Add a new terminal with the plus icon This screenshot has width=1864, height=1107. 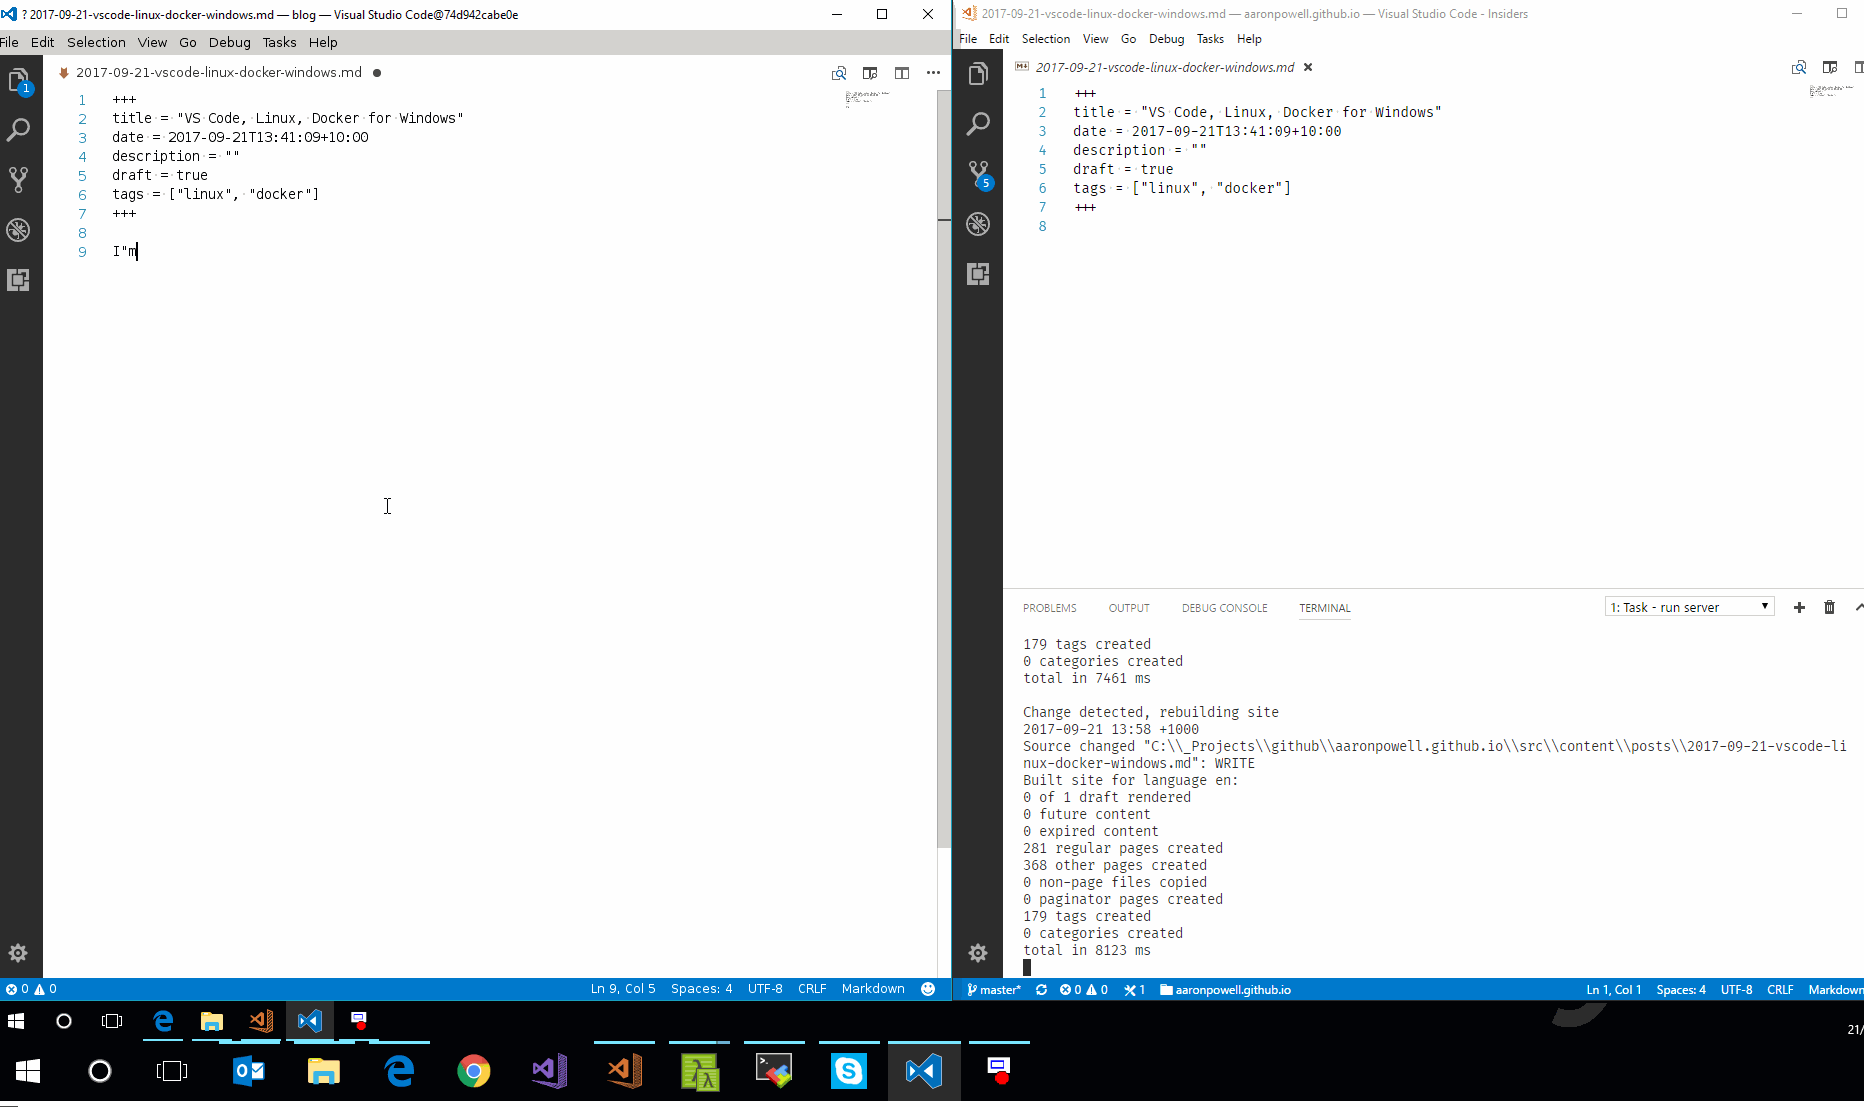(1799, 607)
